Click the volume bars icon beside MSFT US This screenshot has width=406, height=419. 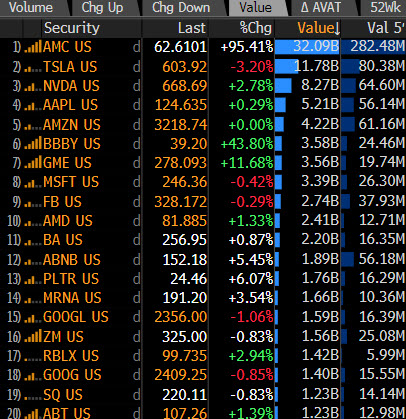[33, 182]
